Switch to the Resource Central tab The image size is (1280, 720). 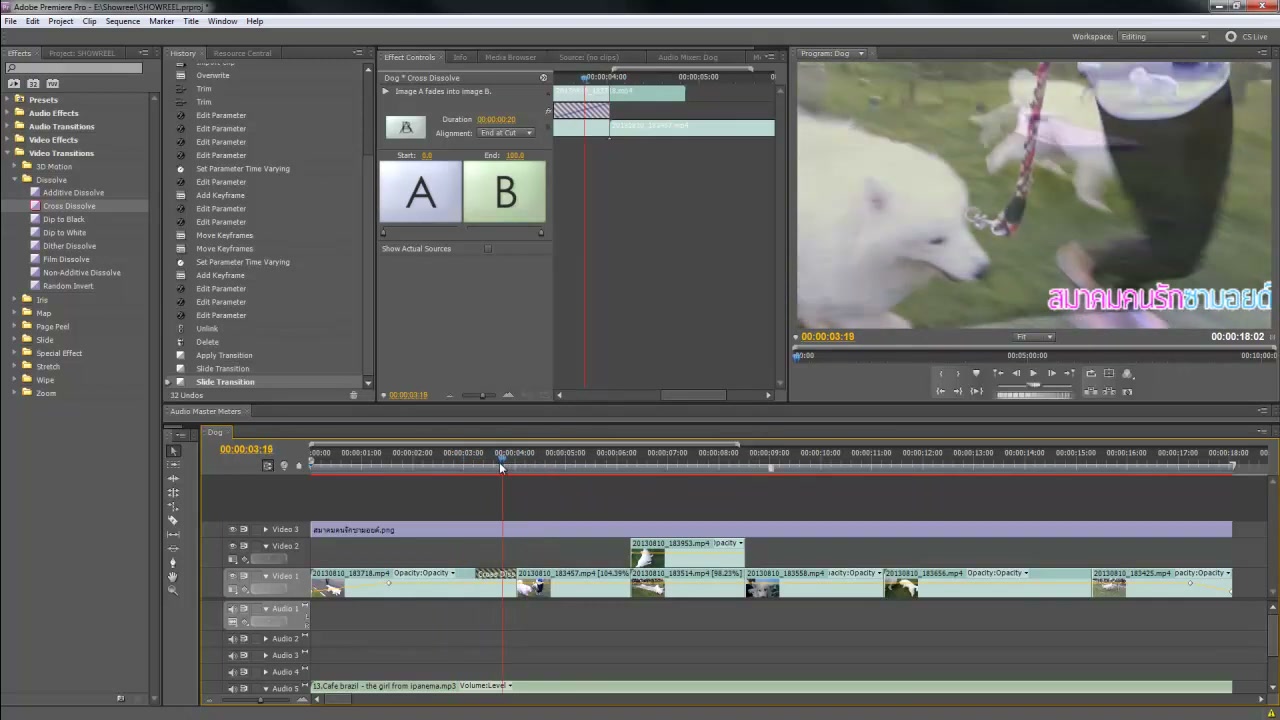[x=242, y=53]
